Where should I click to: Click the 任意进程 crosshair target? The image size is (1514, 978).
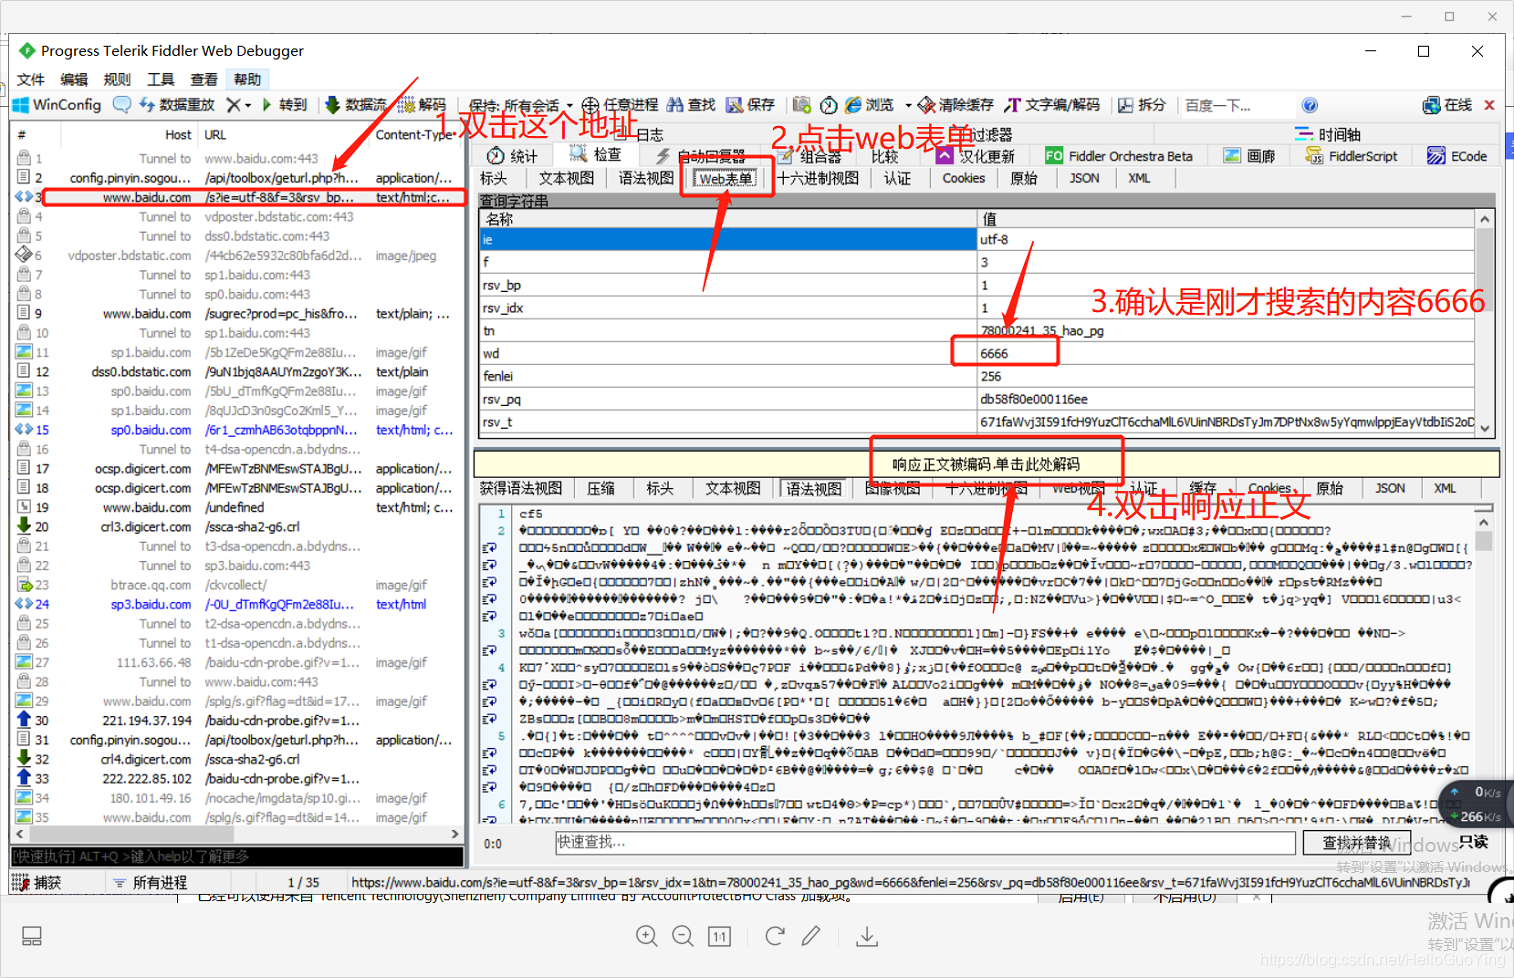point(620,105)
